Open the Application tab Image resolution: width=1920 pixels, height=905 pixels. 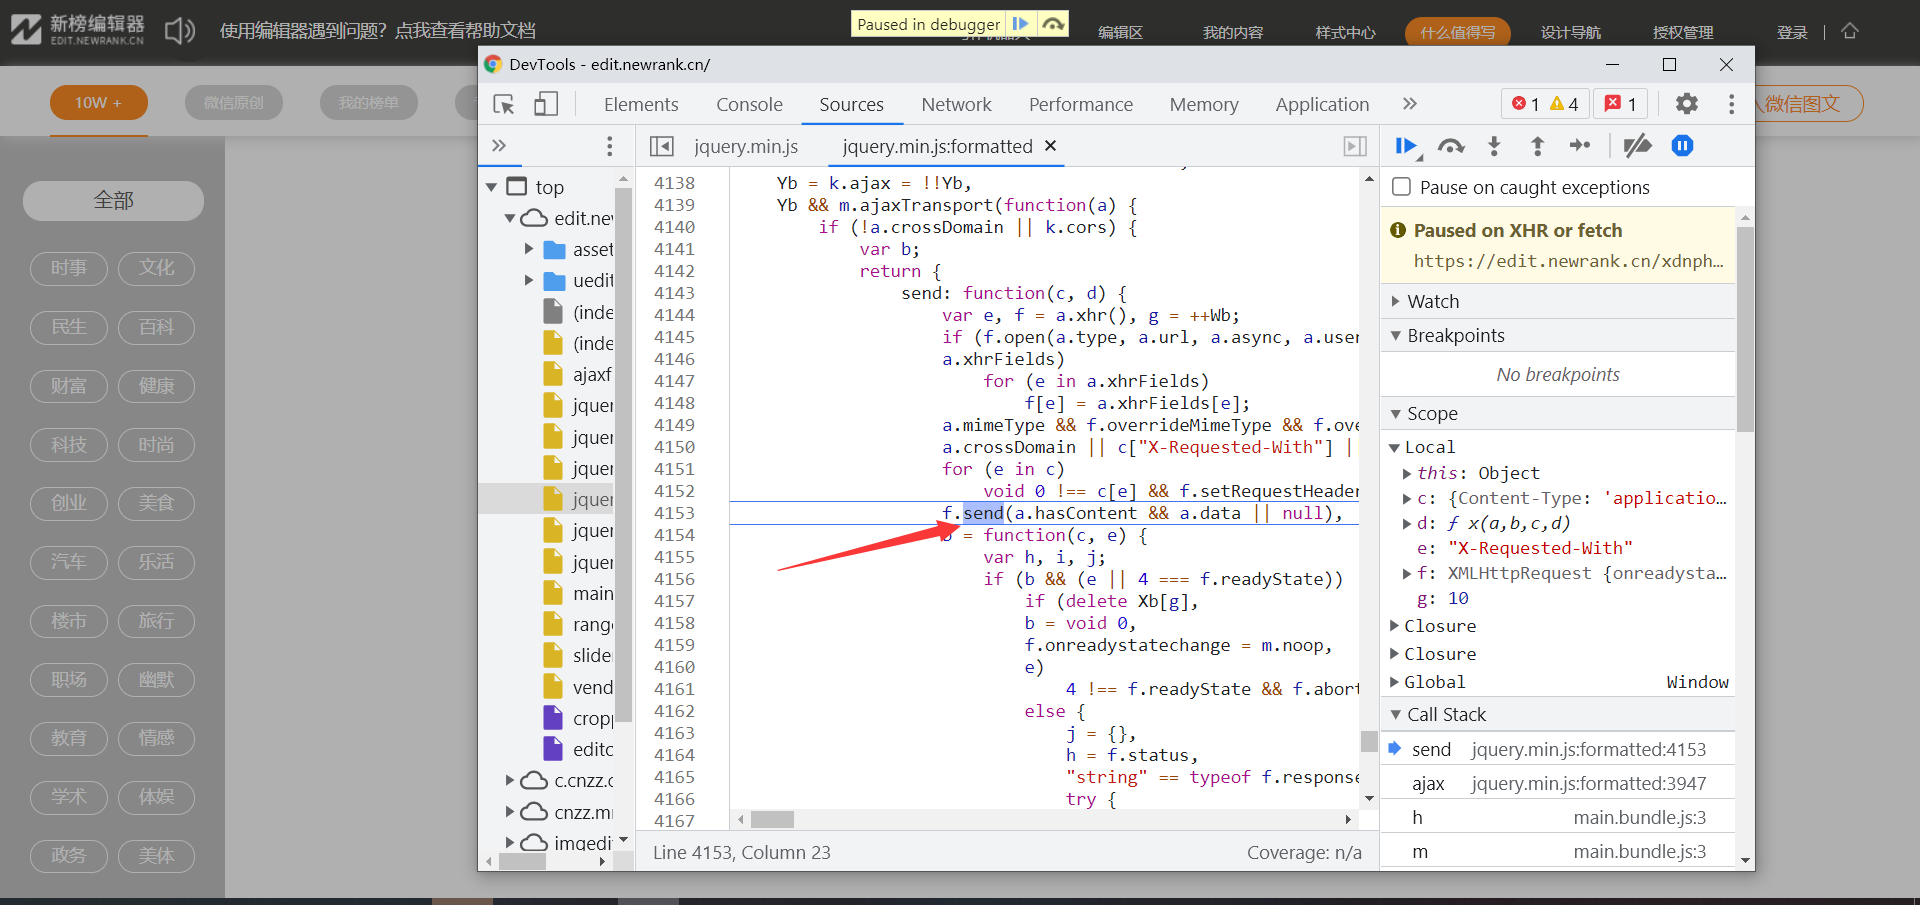[1322, 104]
